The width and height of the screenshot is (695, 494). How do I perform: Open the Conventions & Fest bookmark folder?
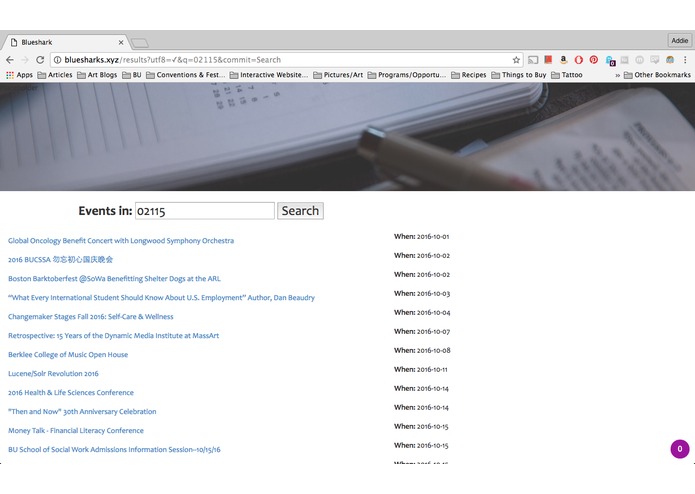click(185, 75)
